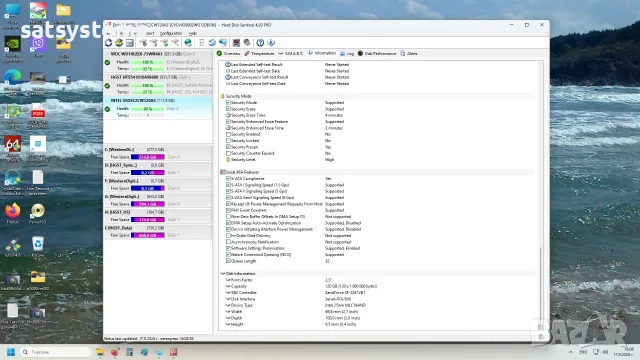Click the yellow lock icon beside Security Level
Image resolution: width=640 pixels, height=360 pixels.
[228, 160]
